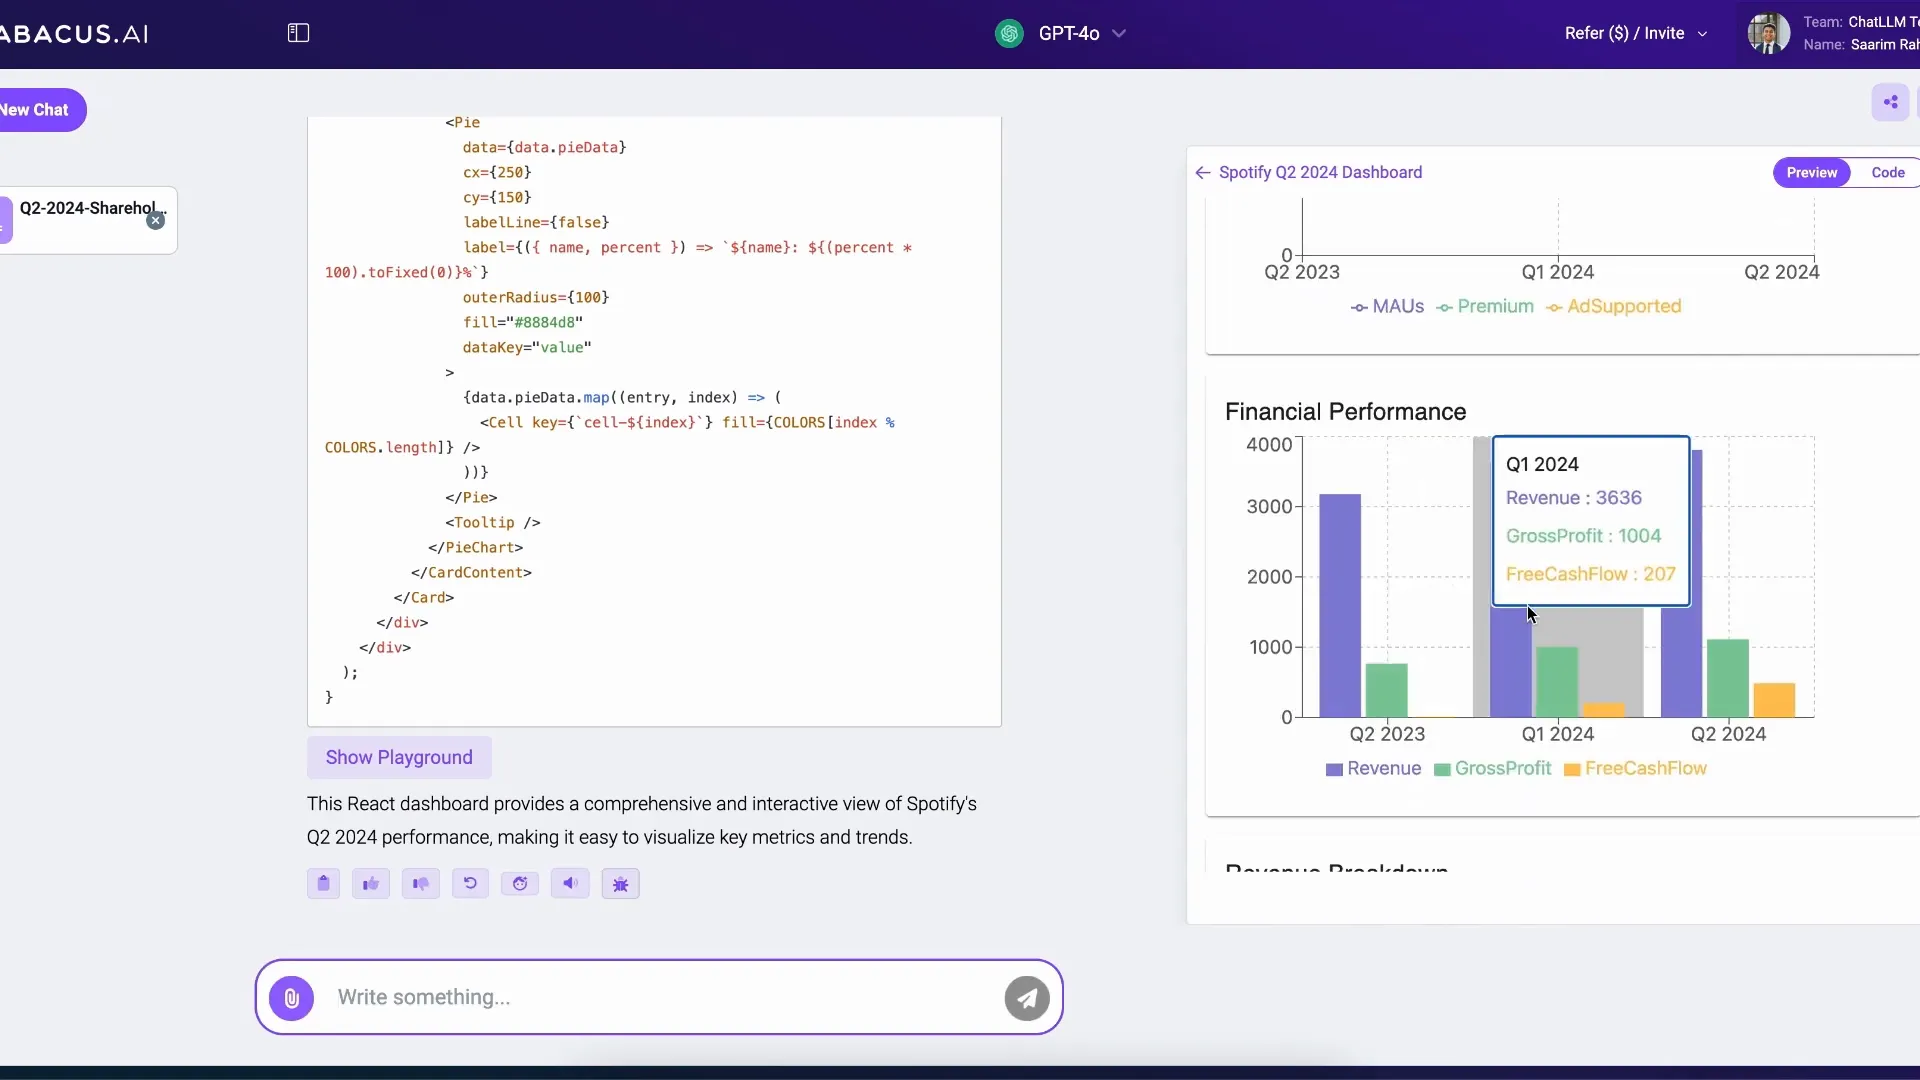1920x1080 pixels.
Task: Copy the response with clipboard icon
Action: point(323,884)
